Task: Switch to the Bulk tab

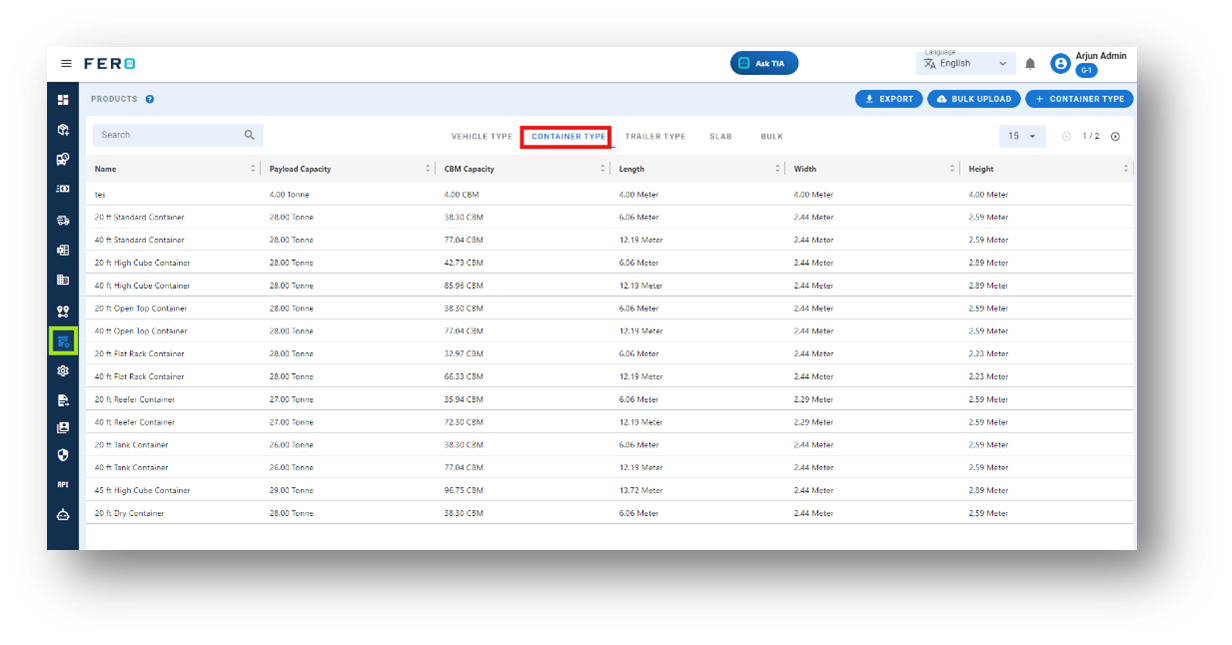Action: click(772, 136)
